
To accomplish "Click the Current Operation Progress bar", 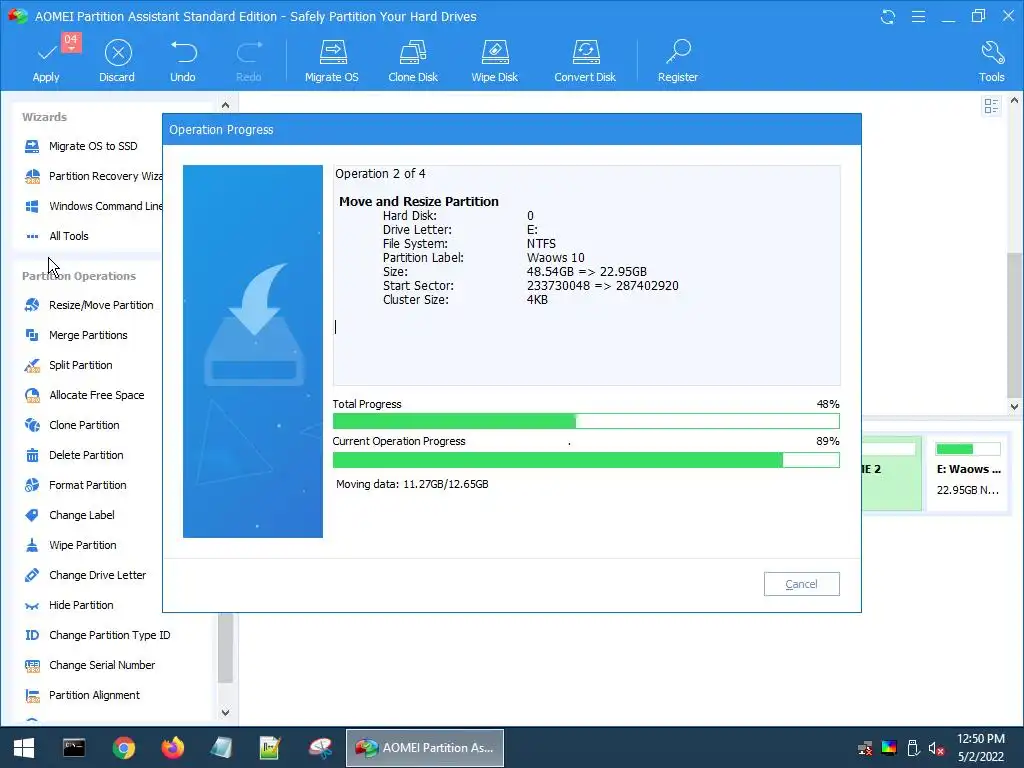I will pyautogui.click(x=586, y=460).
